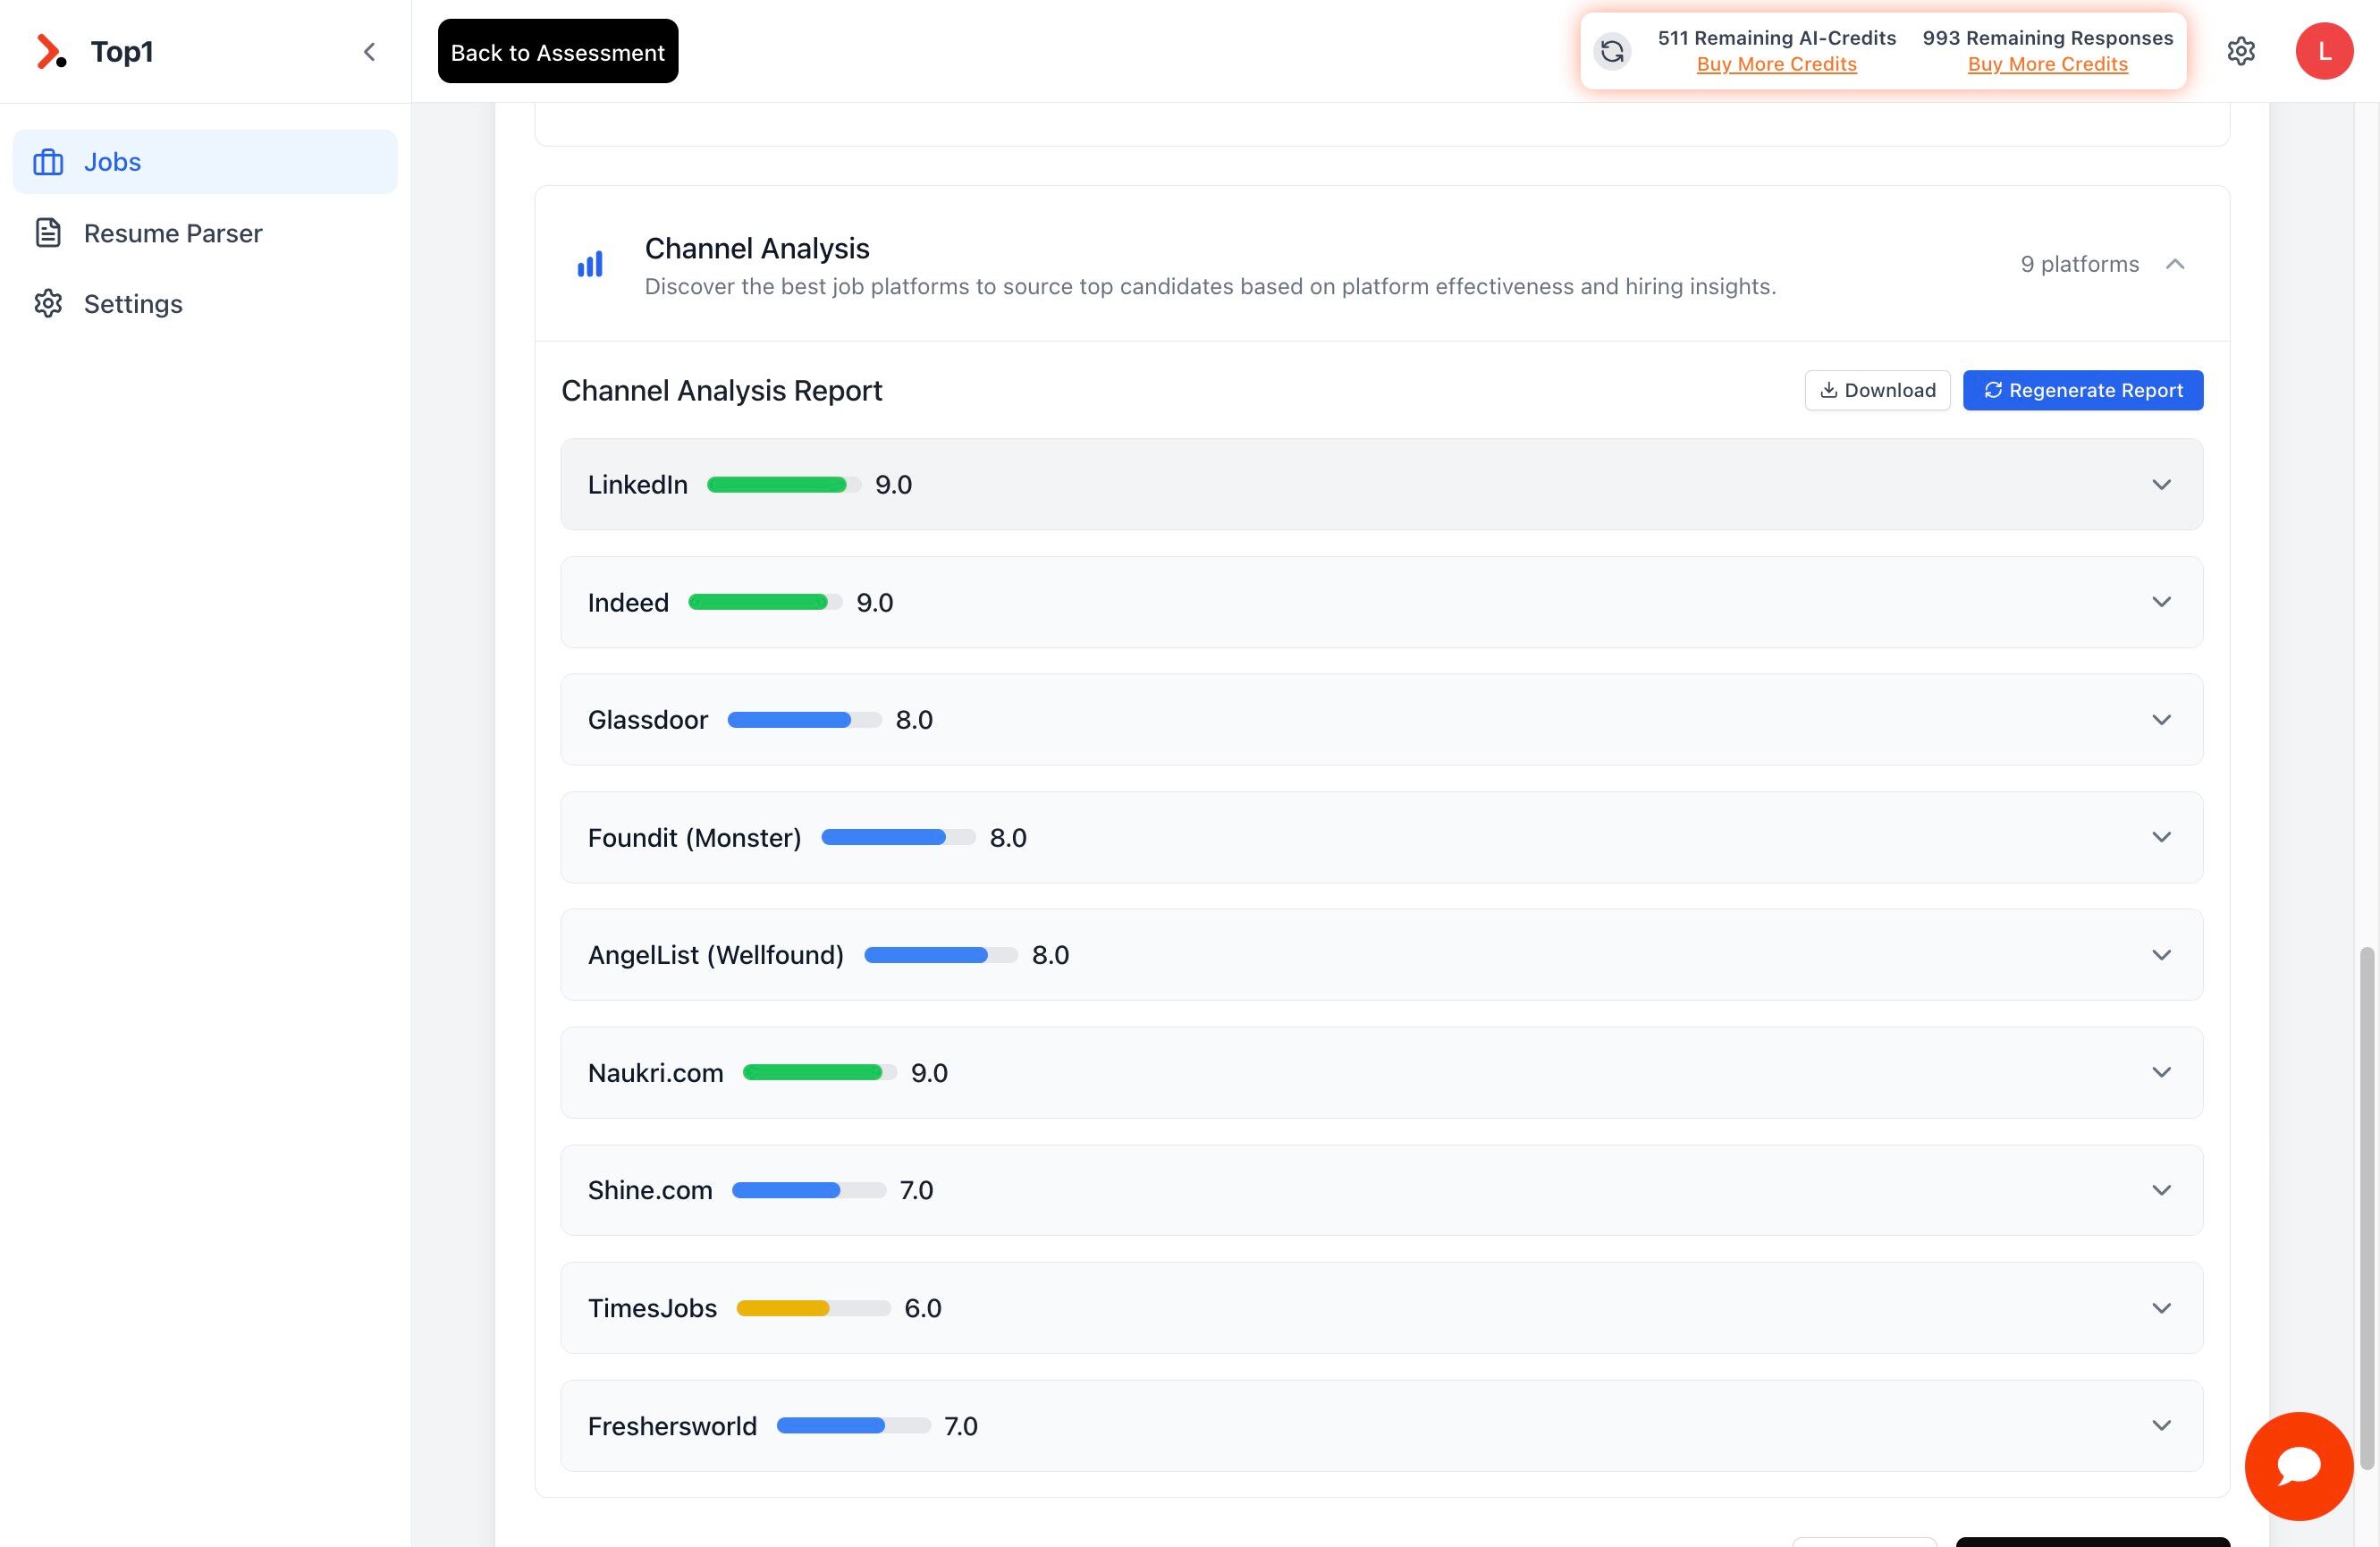This screenshot has width=2380, height=1547.
Task: Open the Buy More Credits link
Action: tap(1776, 64)
